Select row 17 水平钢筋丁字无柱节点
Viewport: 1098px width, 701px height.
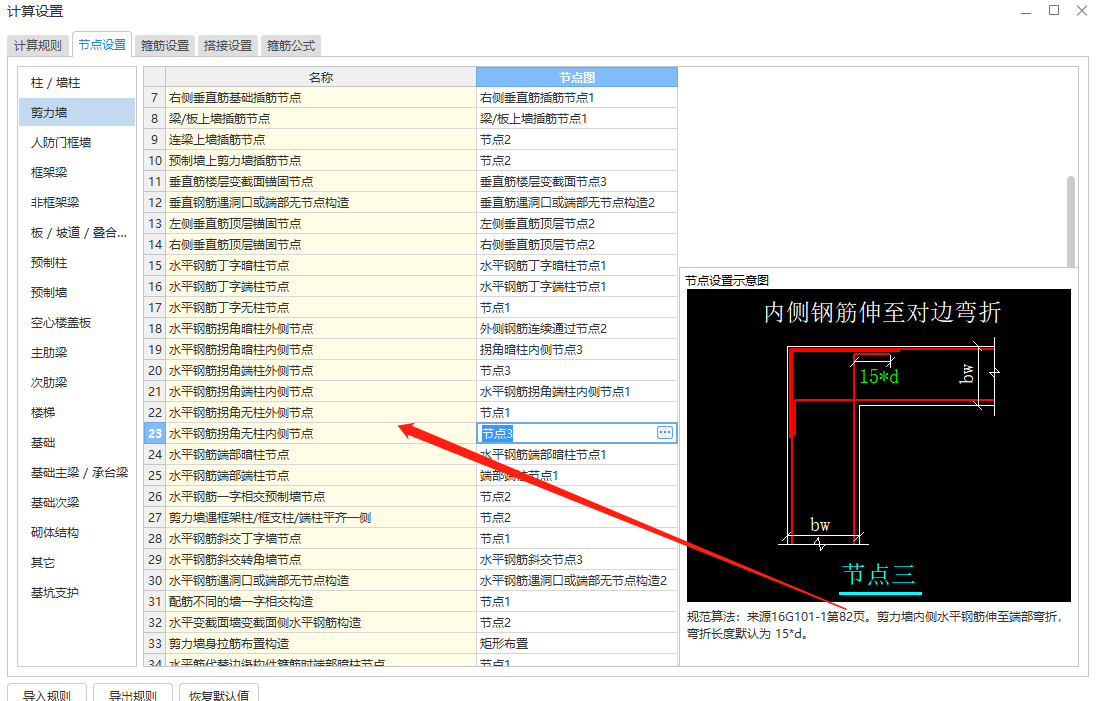tap(411, 308)
